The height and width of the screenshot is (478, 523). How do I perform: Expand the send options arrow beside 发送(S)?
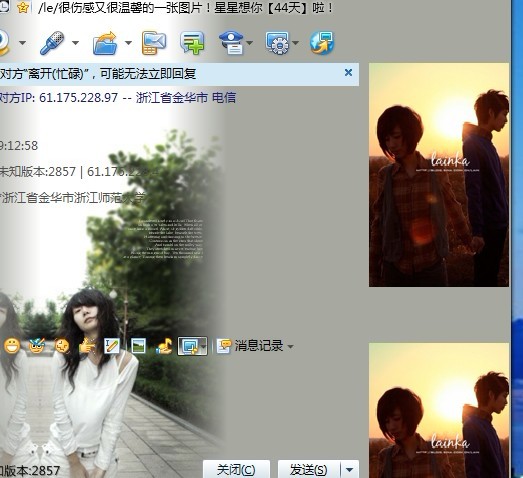pyautogui.click(x=349, y=470)
